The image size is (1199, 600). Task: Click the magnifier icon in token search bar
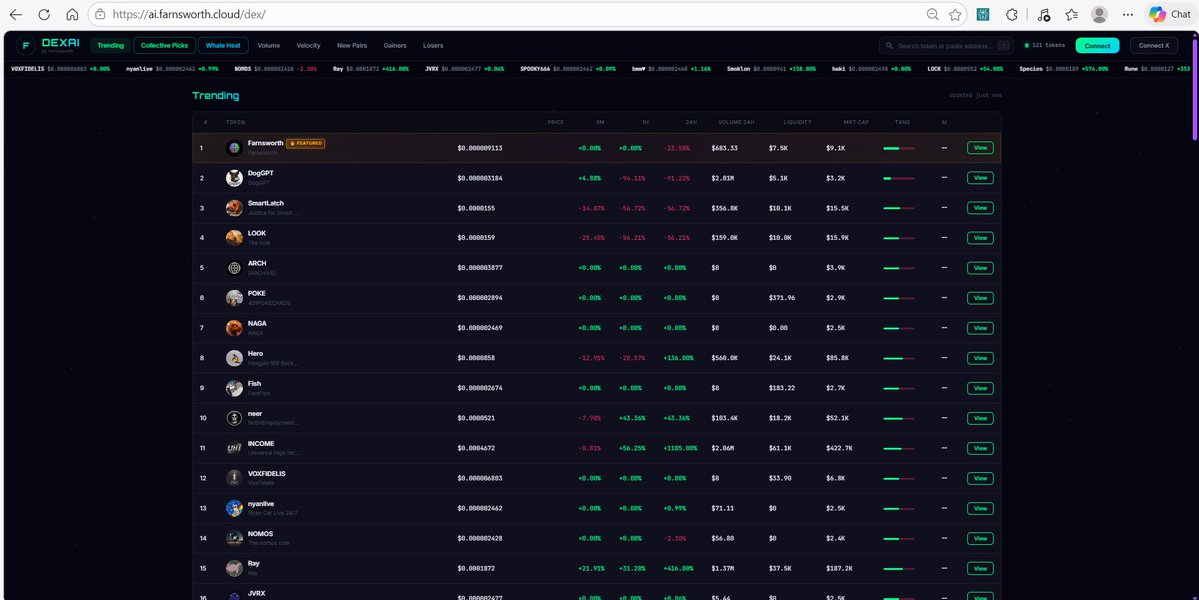pyautogui.click(x=887, y=45)
